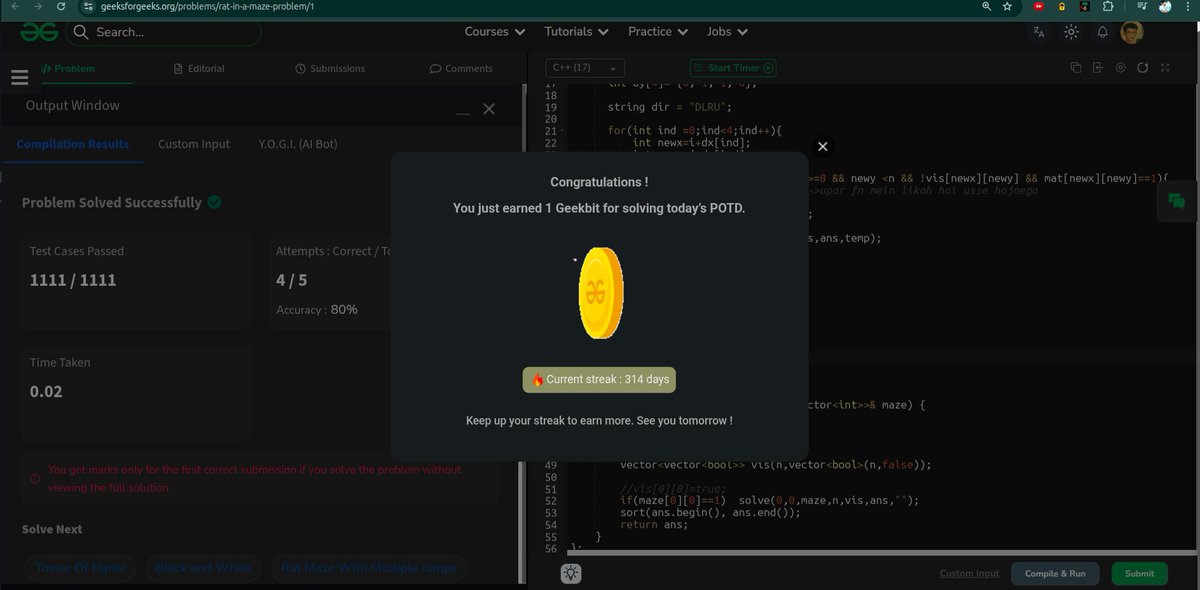Expand the Courses menu

(495, 32)
